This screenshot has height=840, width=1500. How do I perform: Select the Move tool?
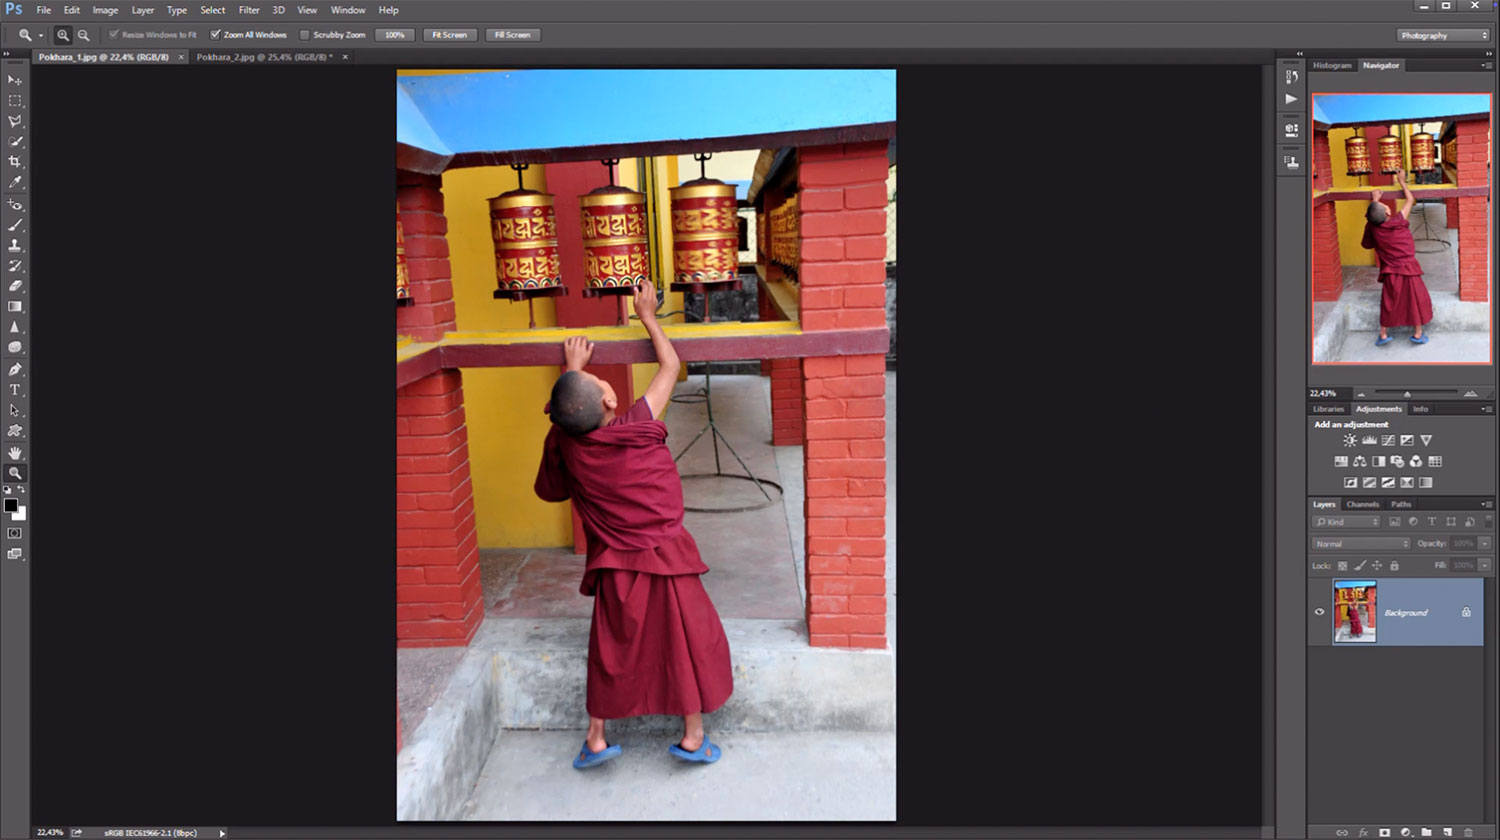click(x=15, y=80)
